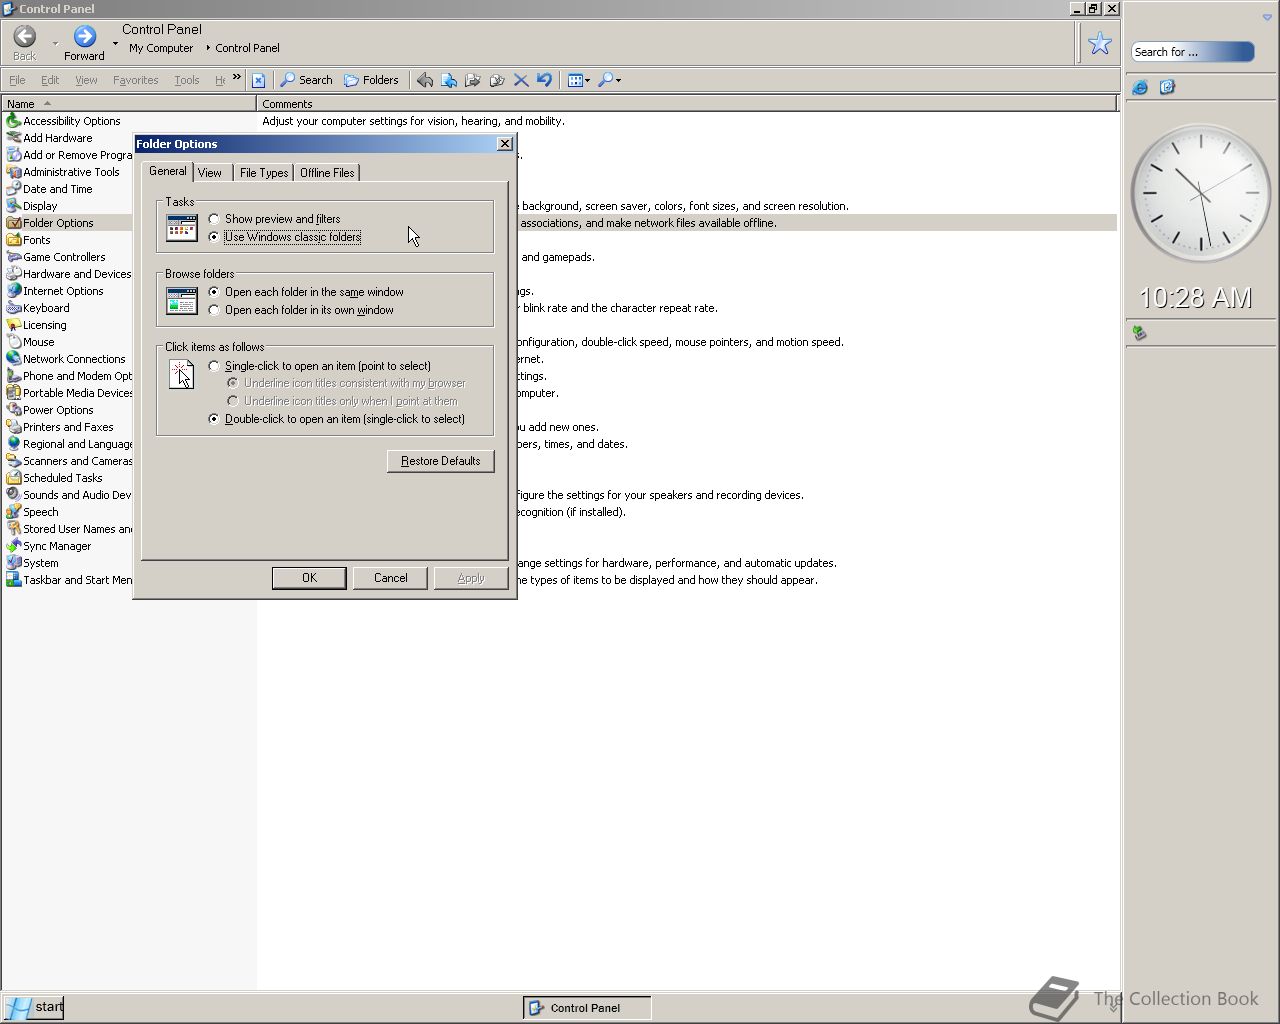Click the Search toolbar button
This screenshot has width=1280, height=1024.
306,80
